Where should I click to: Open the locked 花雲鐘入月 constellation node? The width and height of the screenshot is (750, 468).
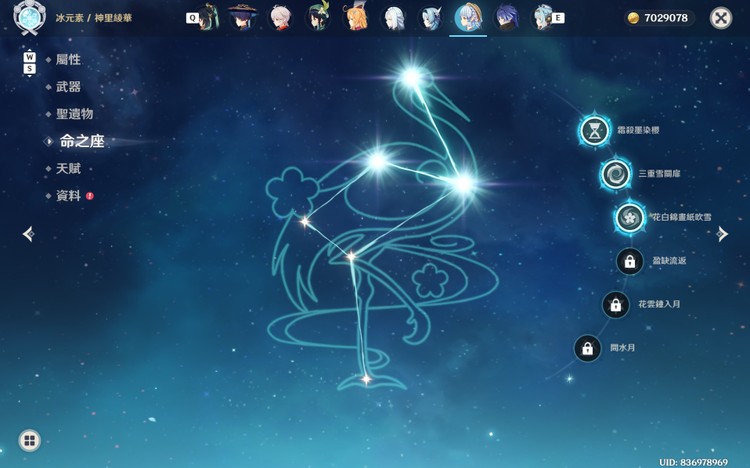pos(616,305)
